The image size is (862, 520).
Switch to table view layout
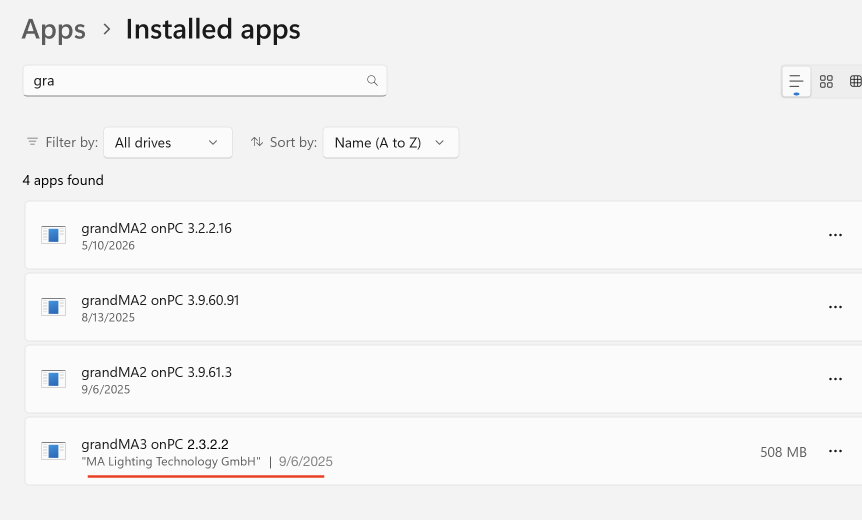click(x=855, y=82)
